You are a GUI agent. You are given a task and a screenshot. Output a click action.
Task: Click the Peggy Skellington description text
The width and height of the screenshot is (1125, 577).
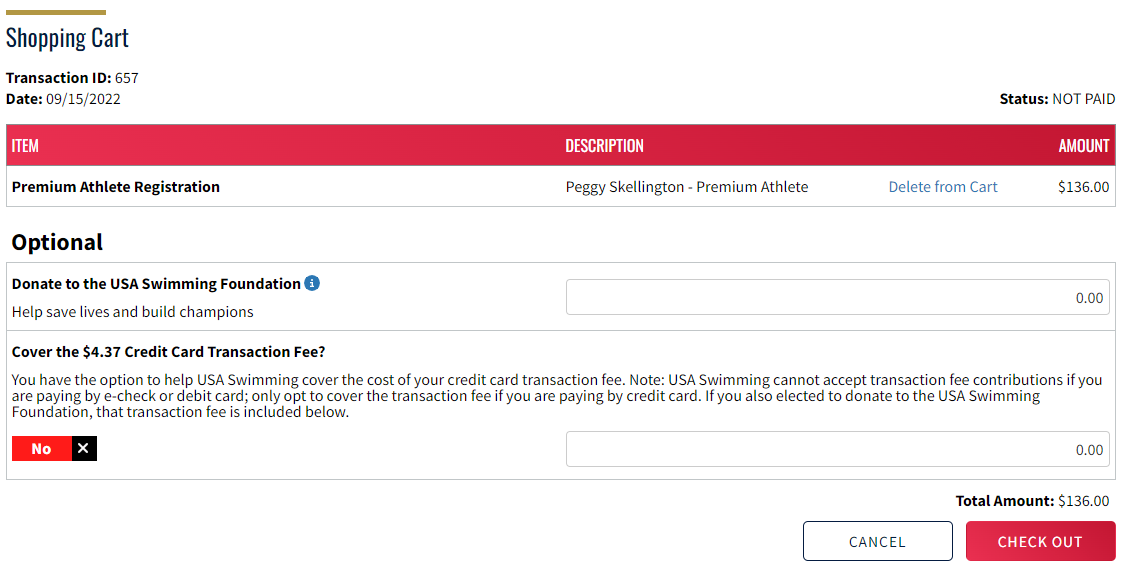686,187
